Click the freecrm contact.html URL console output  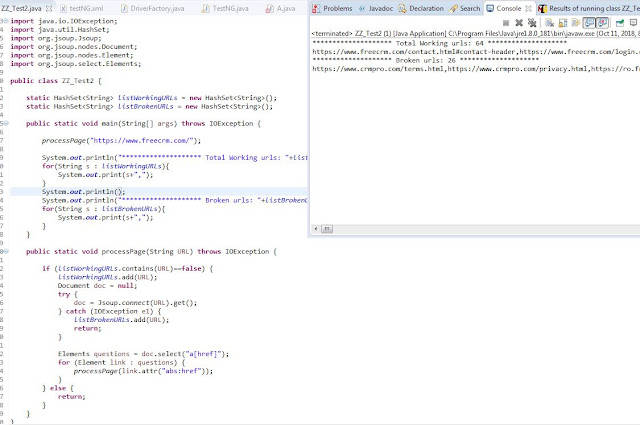click(415, 51)
